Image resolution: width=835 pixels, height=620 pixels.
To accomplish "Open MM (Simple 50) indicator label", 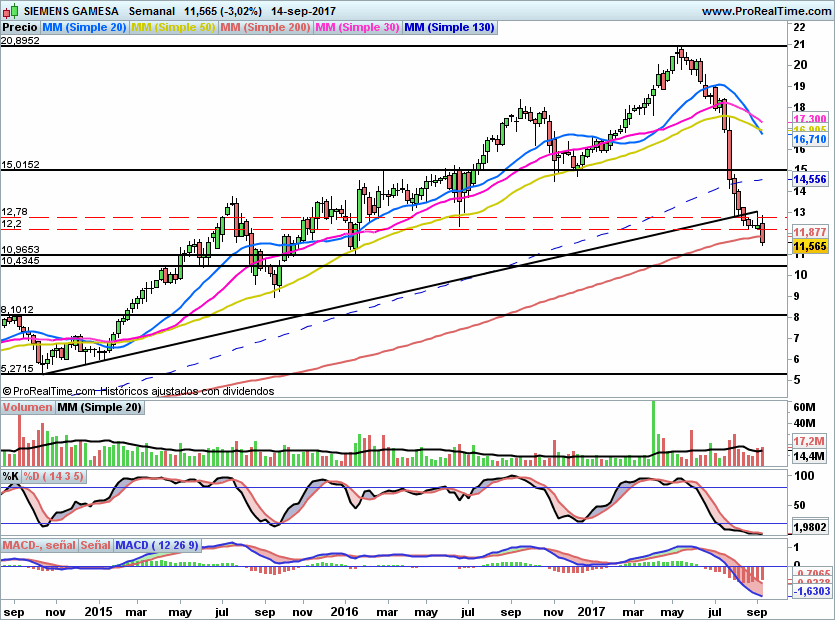I will [x=173, y=27].
